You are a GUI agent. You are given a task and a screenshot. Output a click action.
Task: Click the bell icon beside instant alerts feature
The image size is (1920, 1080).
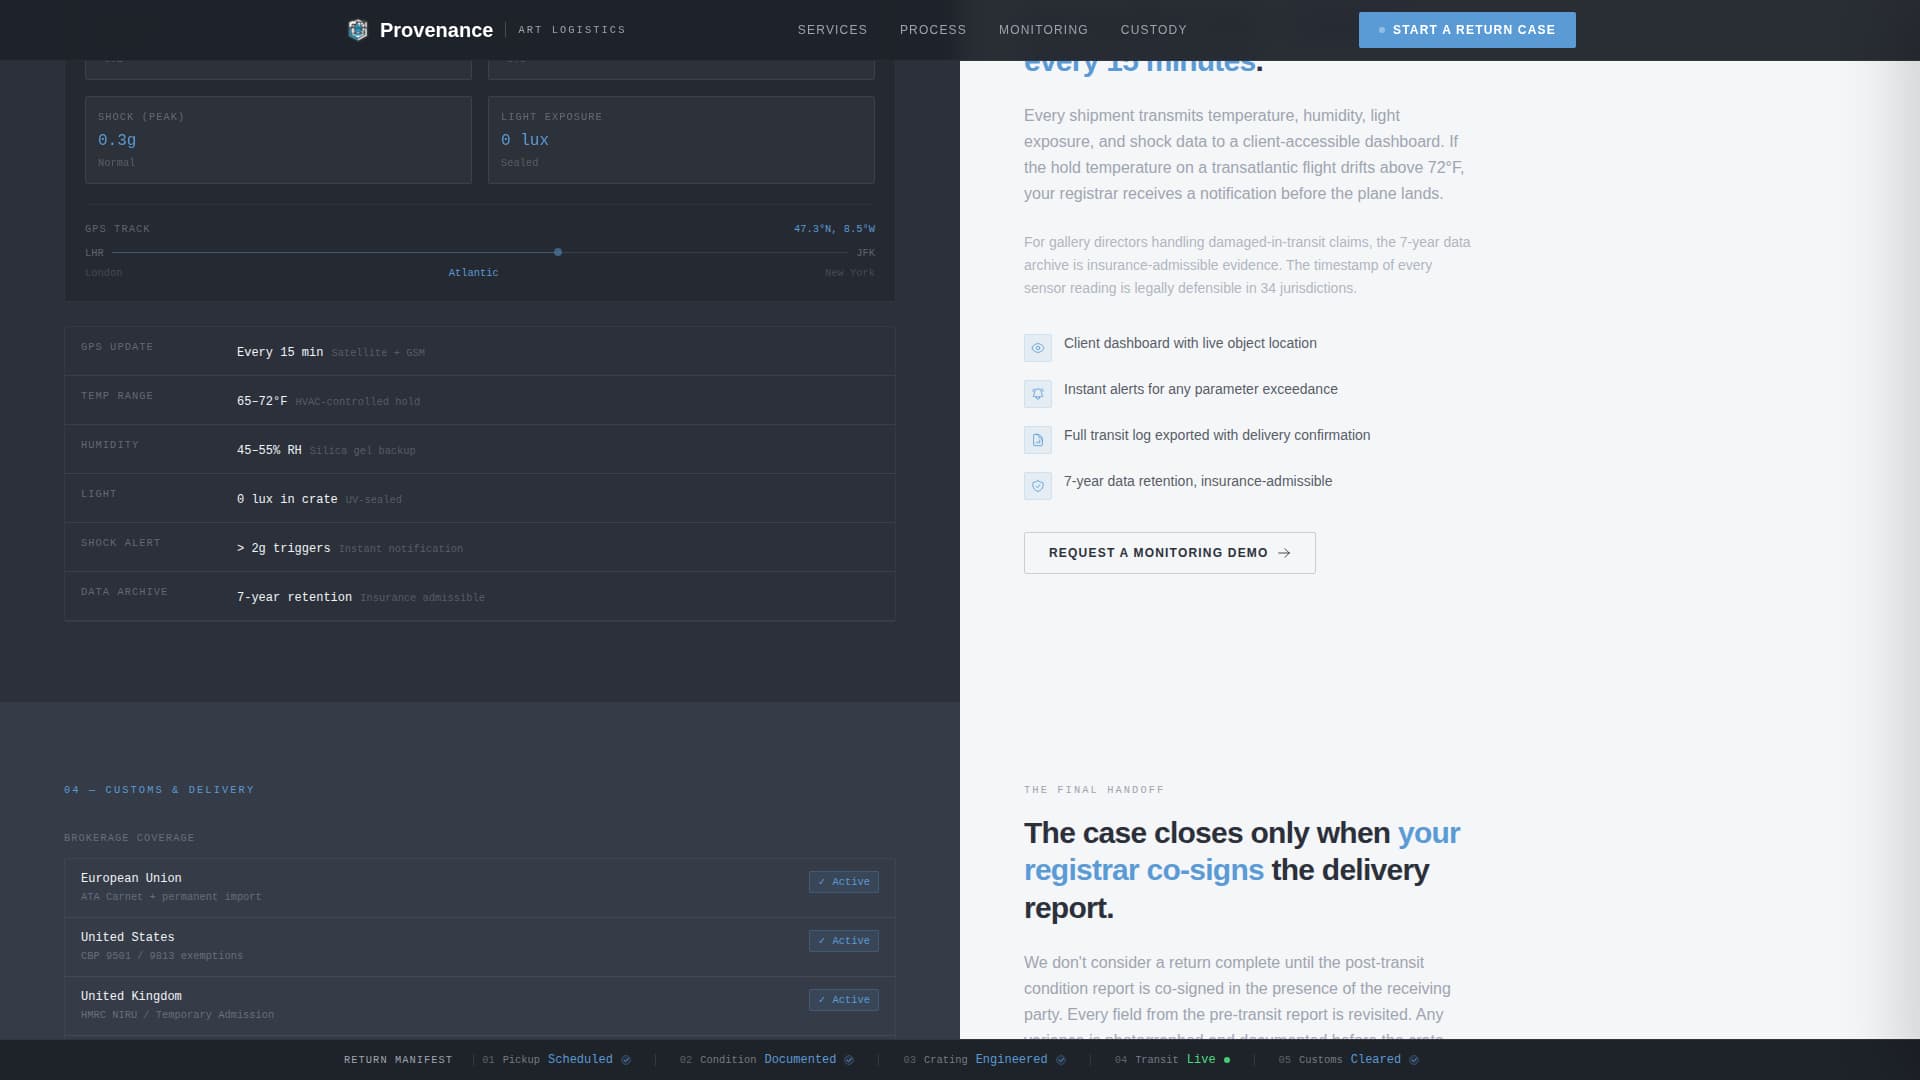coord(1038,394)
